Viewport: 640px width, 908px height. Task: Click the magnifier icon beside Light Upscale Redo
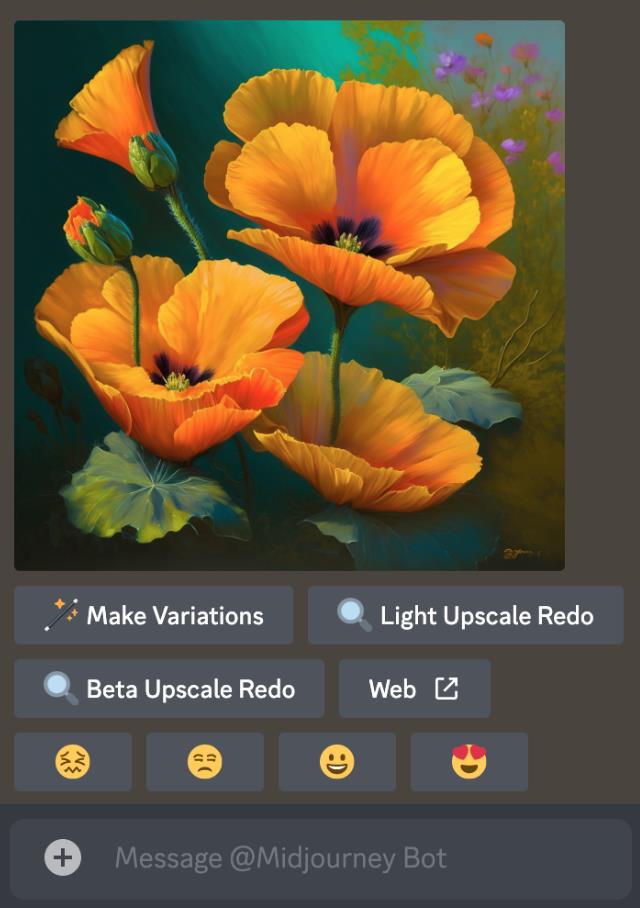click(354, 615)
